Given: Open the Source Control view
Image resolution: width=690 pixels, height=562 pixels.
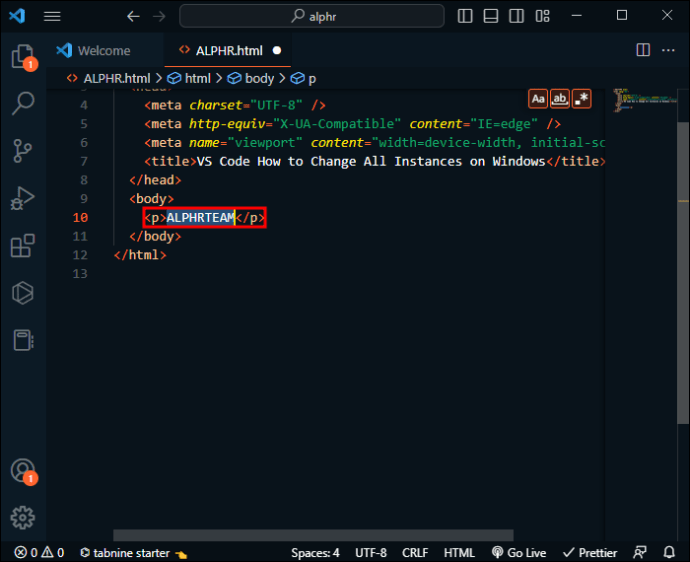Looking at the screenshot, I should coord(22,151).
